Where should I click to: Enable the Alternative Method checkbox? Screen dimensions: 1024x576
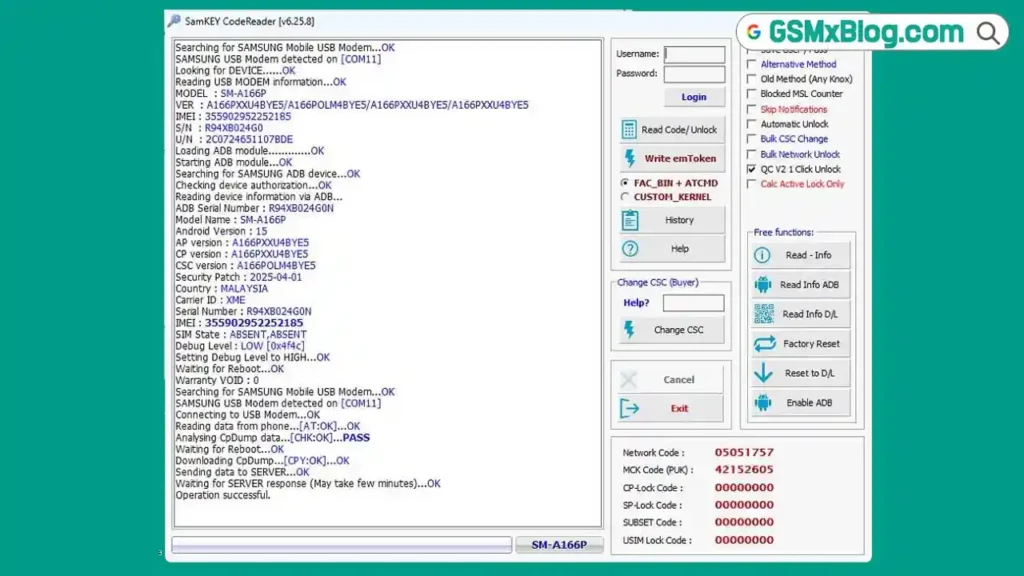click(752, 64)
